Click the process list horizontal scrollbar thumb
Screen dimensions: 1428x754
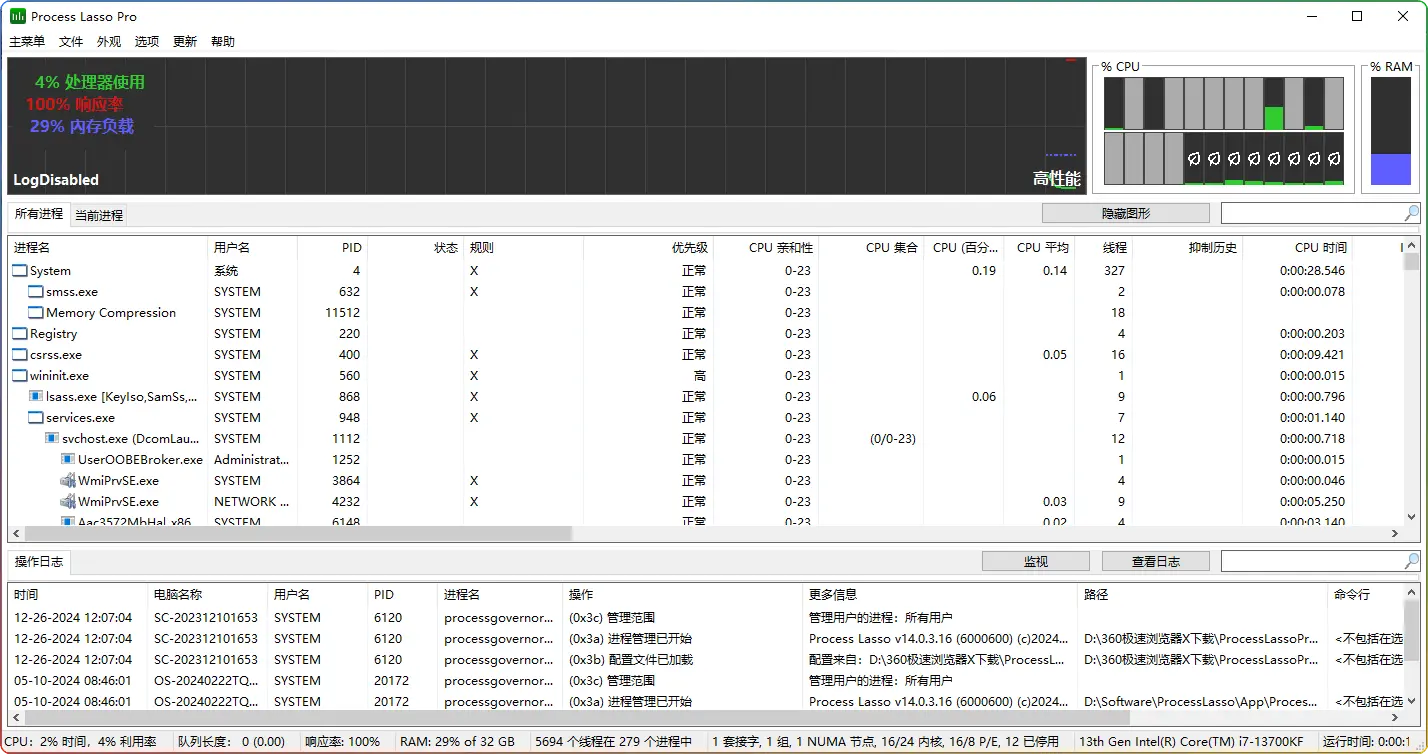tap(299, 534)
